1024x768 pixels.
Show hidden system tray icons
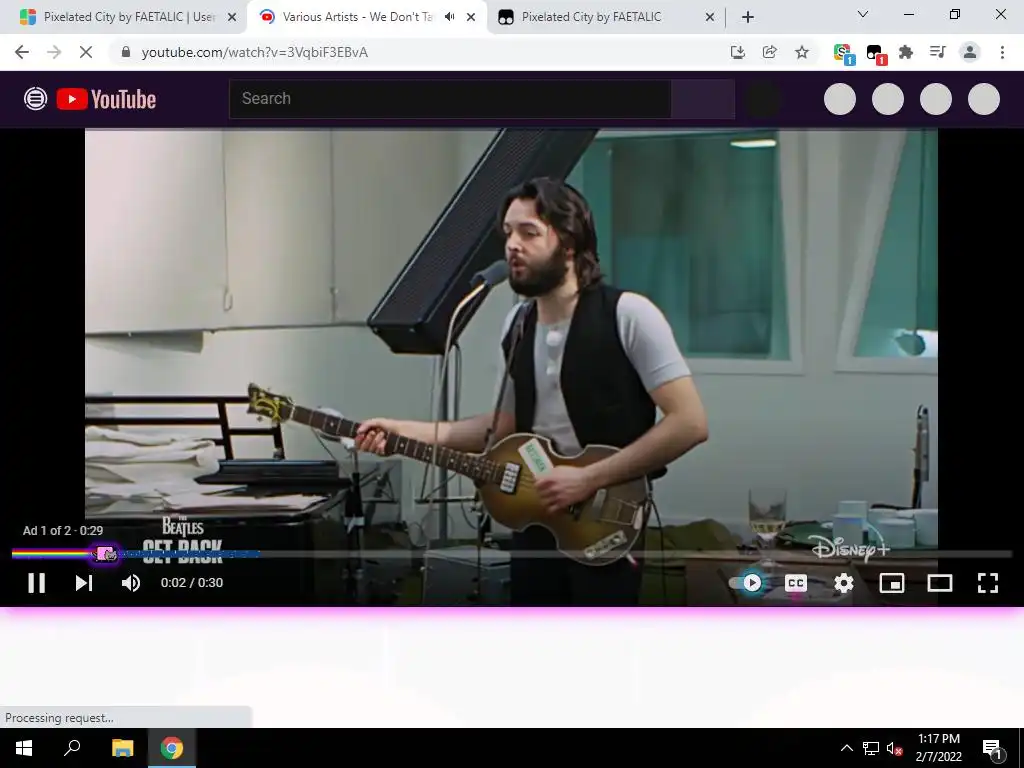tap(846, 748)
